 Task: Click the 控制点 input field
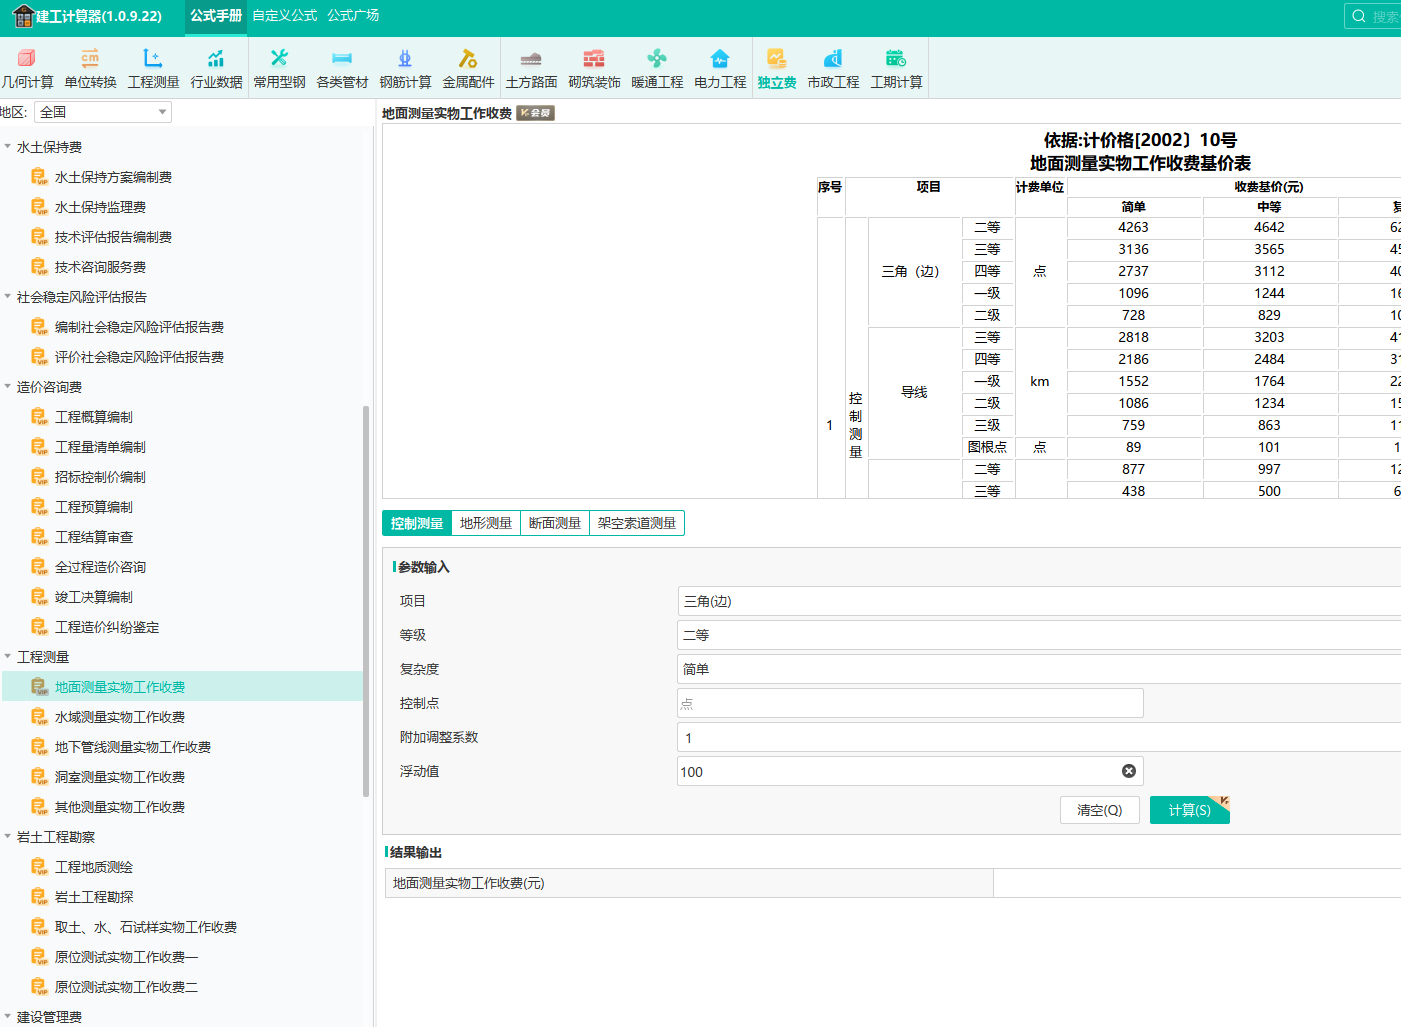[910, 703]
